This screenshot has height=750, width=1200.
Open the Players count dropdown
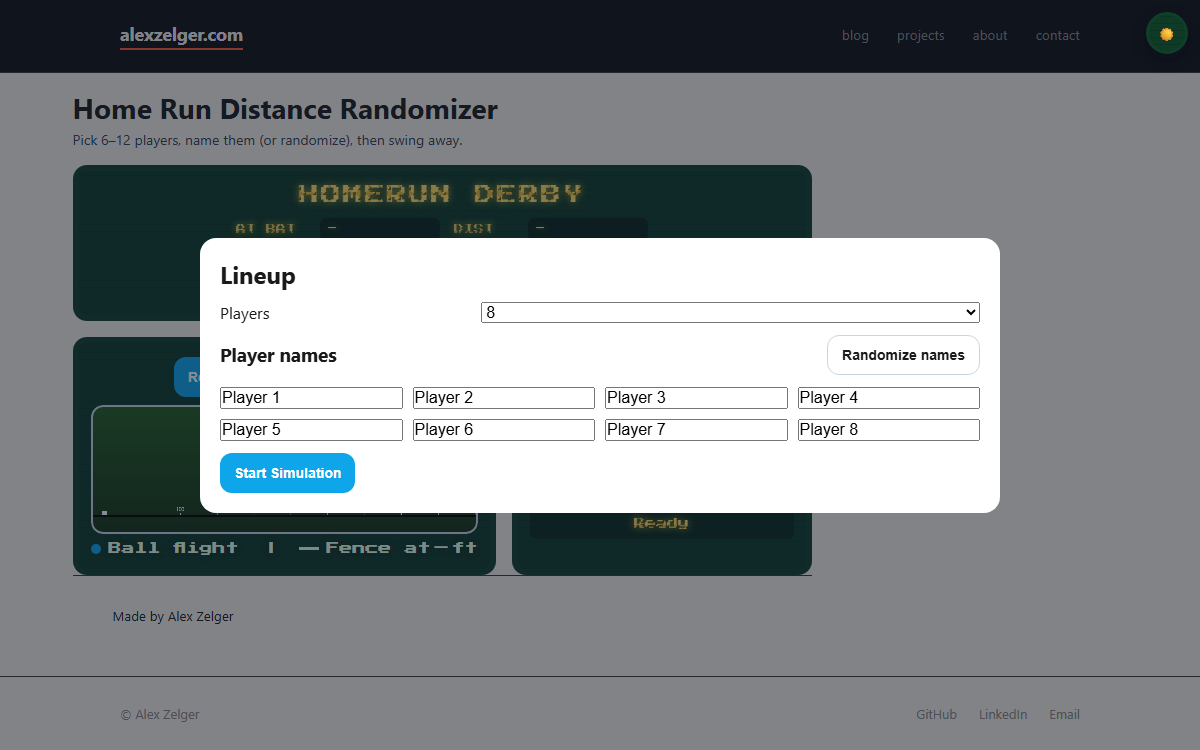[x=730, y=313]
